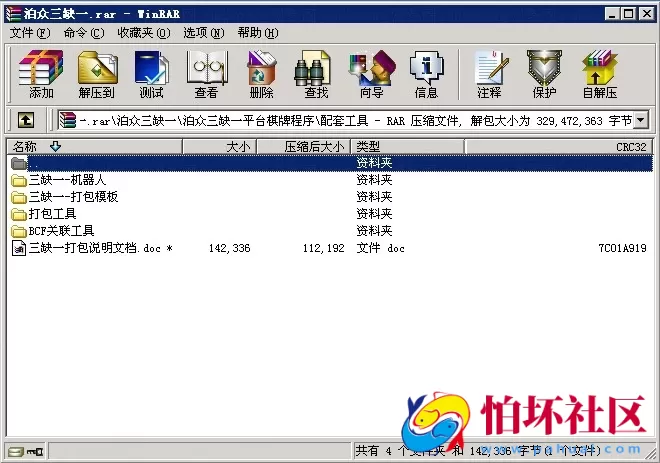This screenshot has height=463, width=660.
Task: Click the WinRAR title bar icon
Action: (13, 14)
